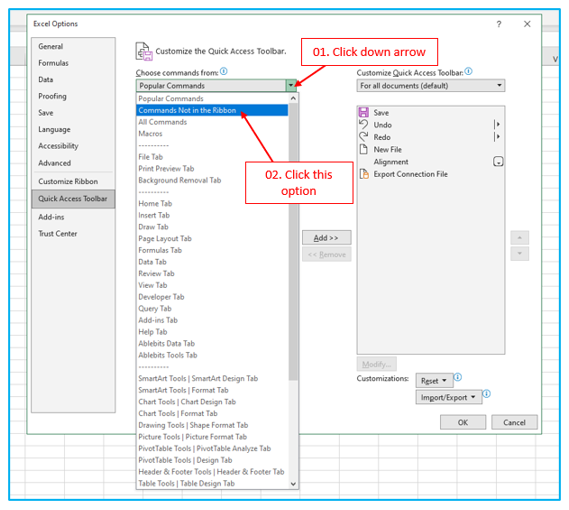Click the Cancel button

point(514,423)
